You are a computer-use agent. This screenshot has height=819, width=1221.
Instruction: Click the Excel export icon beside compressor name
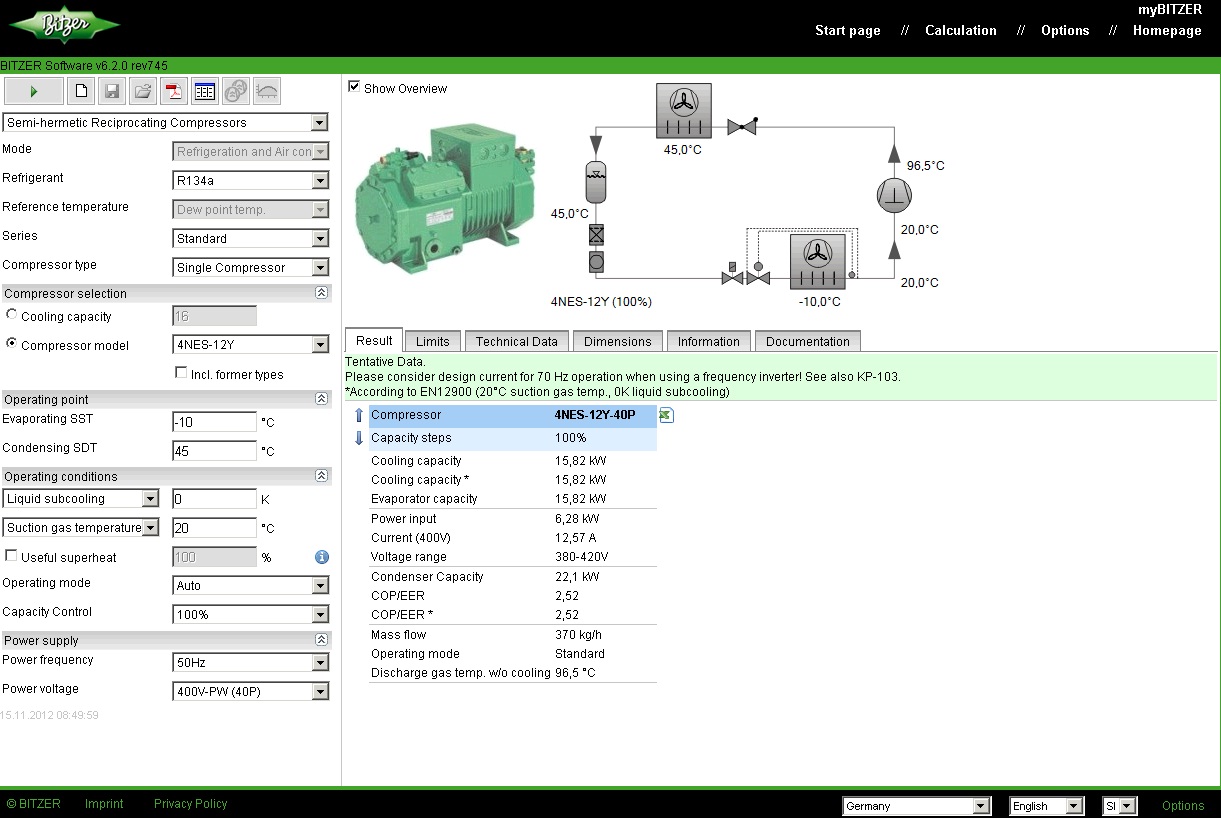[666, 415]
